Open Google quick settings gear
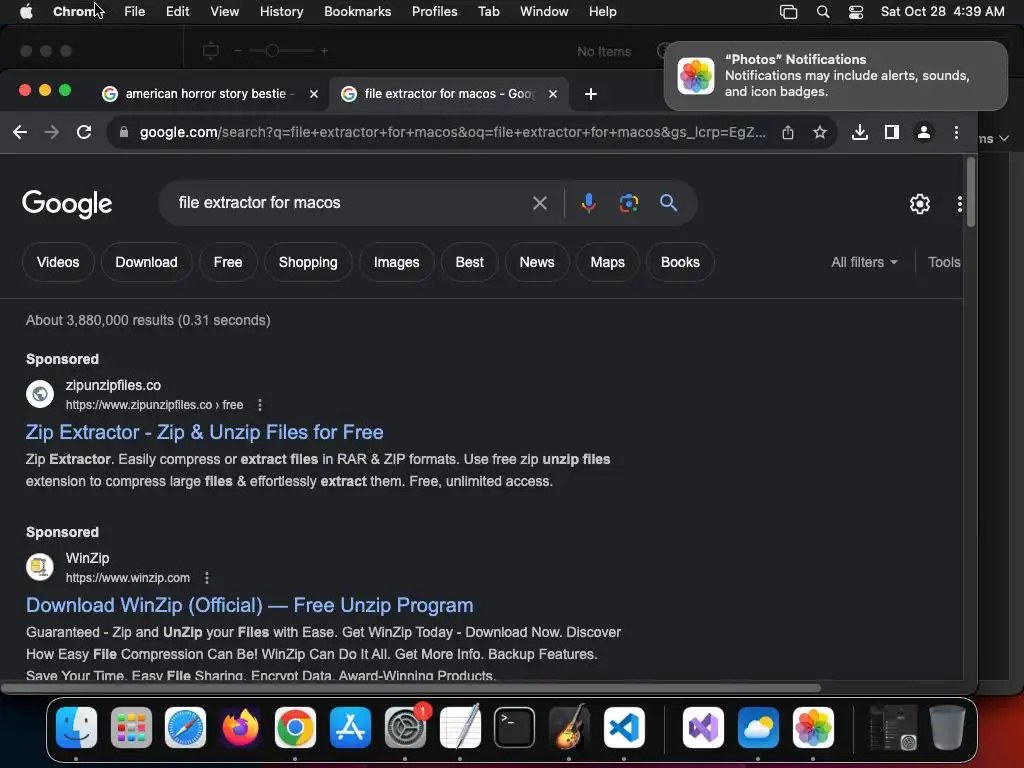 point(920,204)
